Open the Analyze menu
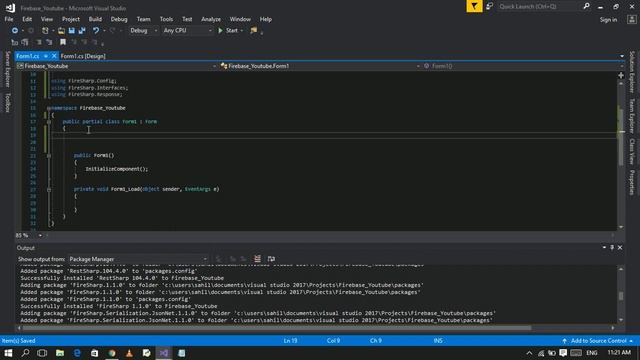The image size is (640, 360). click(x=211, y=19)
